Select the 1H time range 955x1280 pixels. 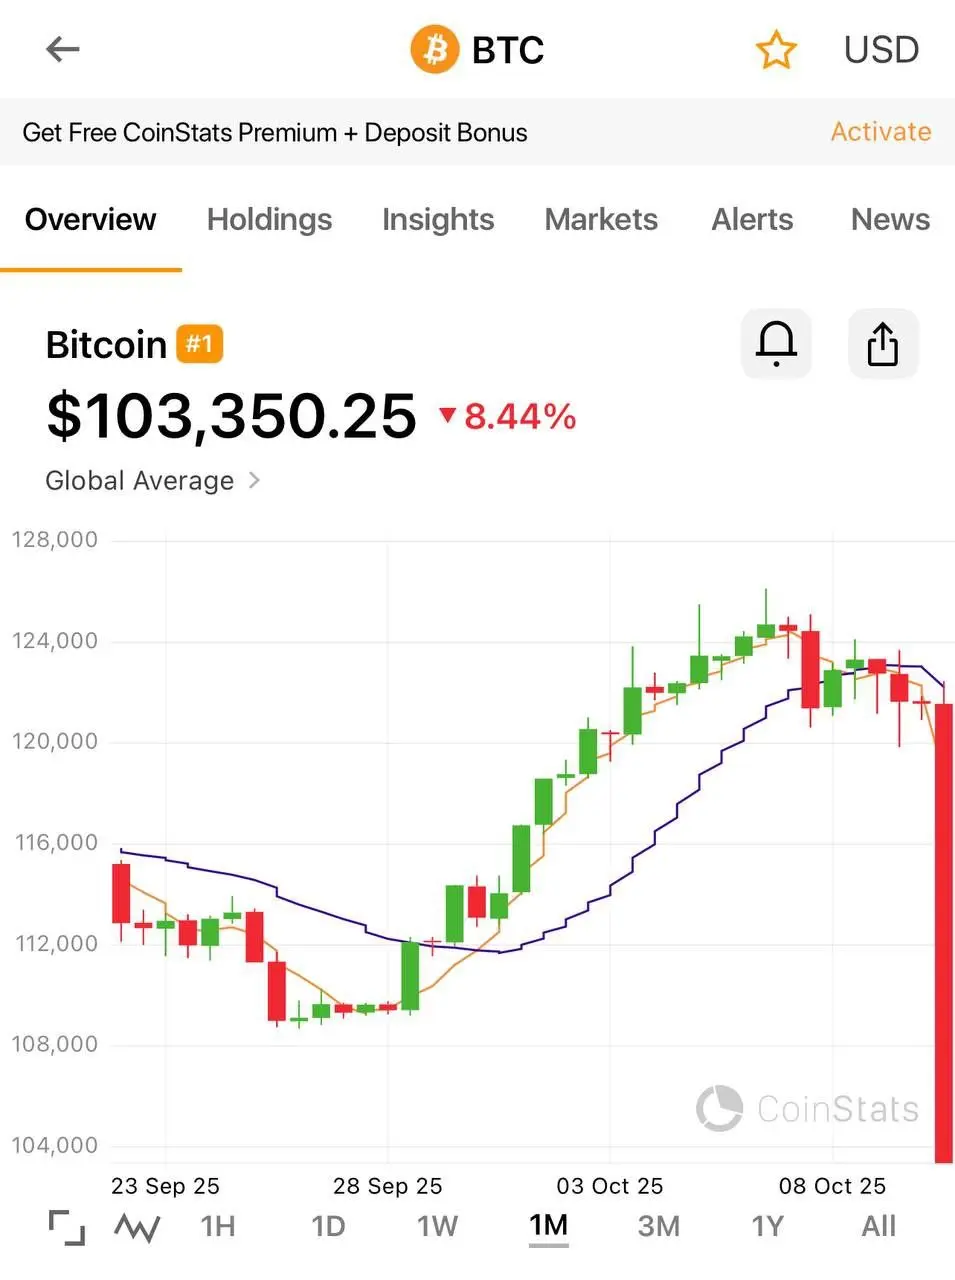coord(218,1226)
